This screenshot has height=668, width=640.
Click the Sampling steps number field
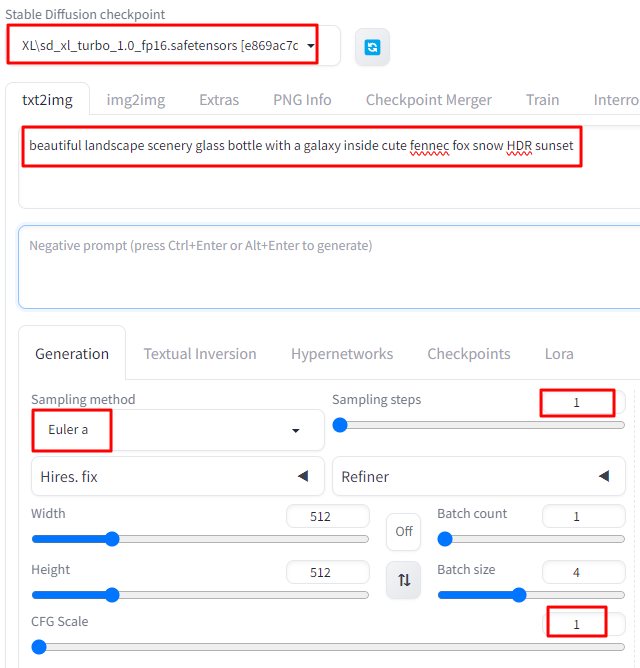pyautogui.click(x=583, y=402)
